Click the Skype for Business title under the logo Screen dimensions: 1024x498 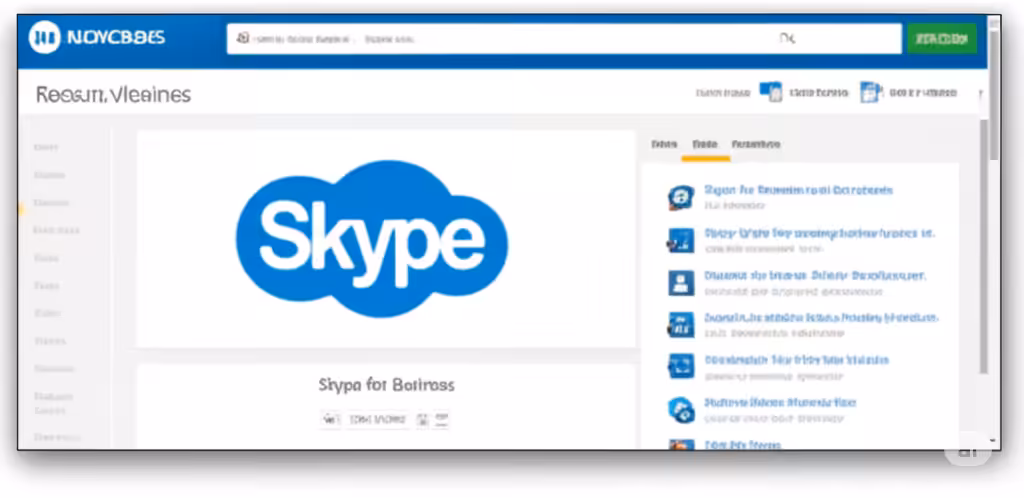[386, 385]
